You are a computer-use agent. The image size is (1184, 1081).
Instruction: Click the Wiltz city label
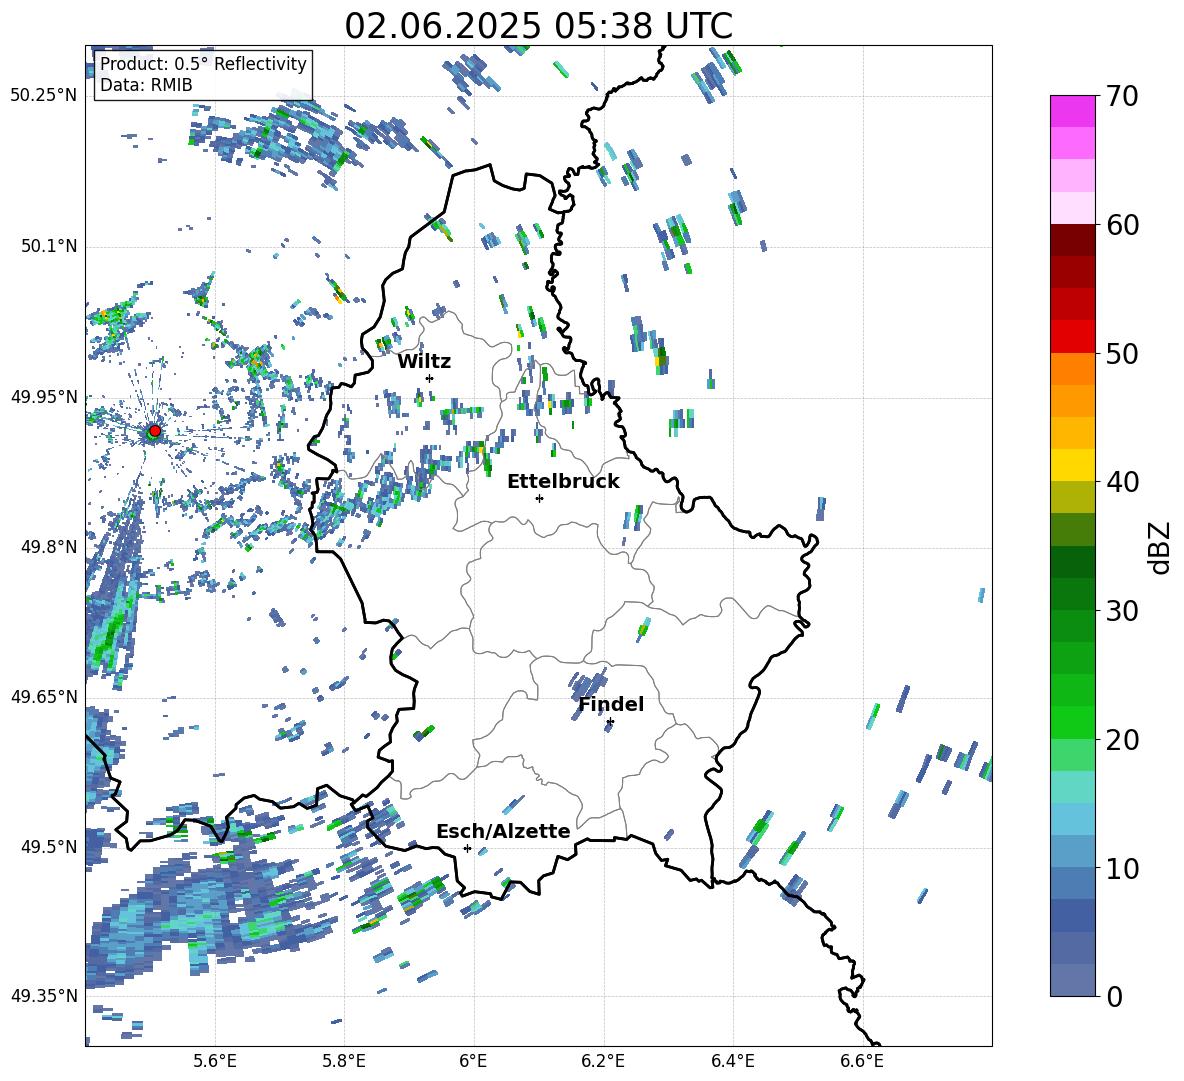pyautogui.click(x=424, y=362)
